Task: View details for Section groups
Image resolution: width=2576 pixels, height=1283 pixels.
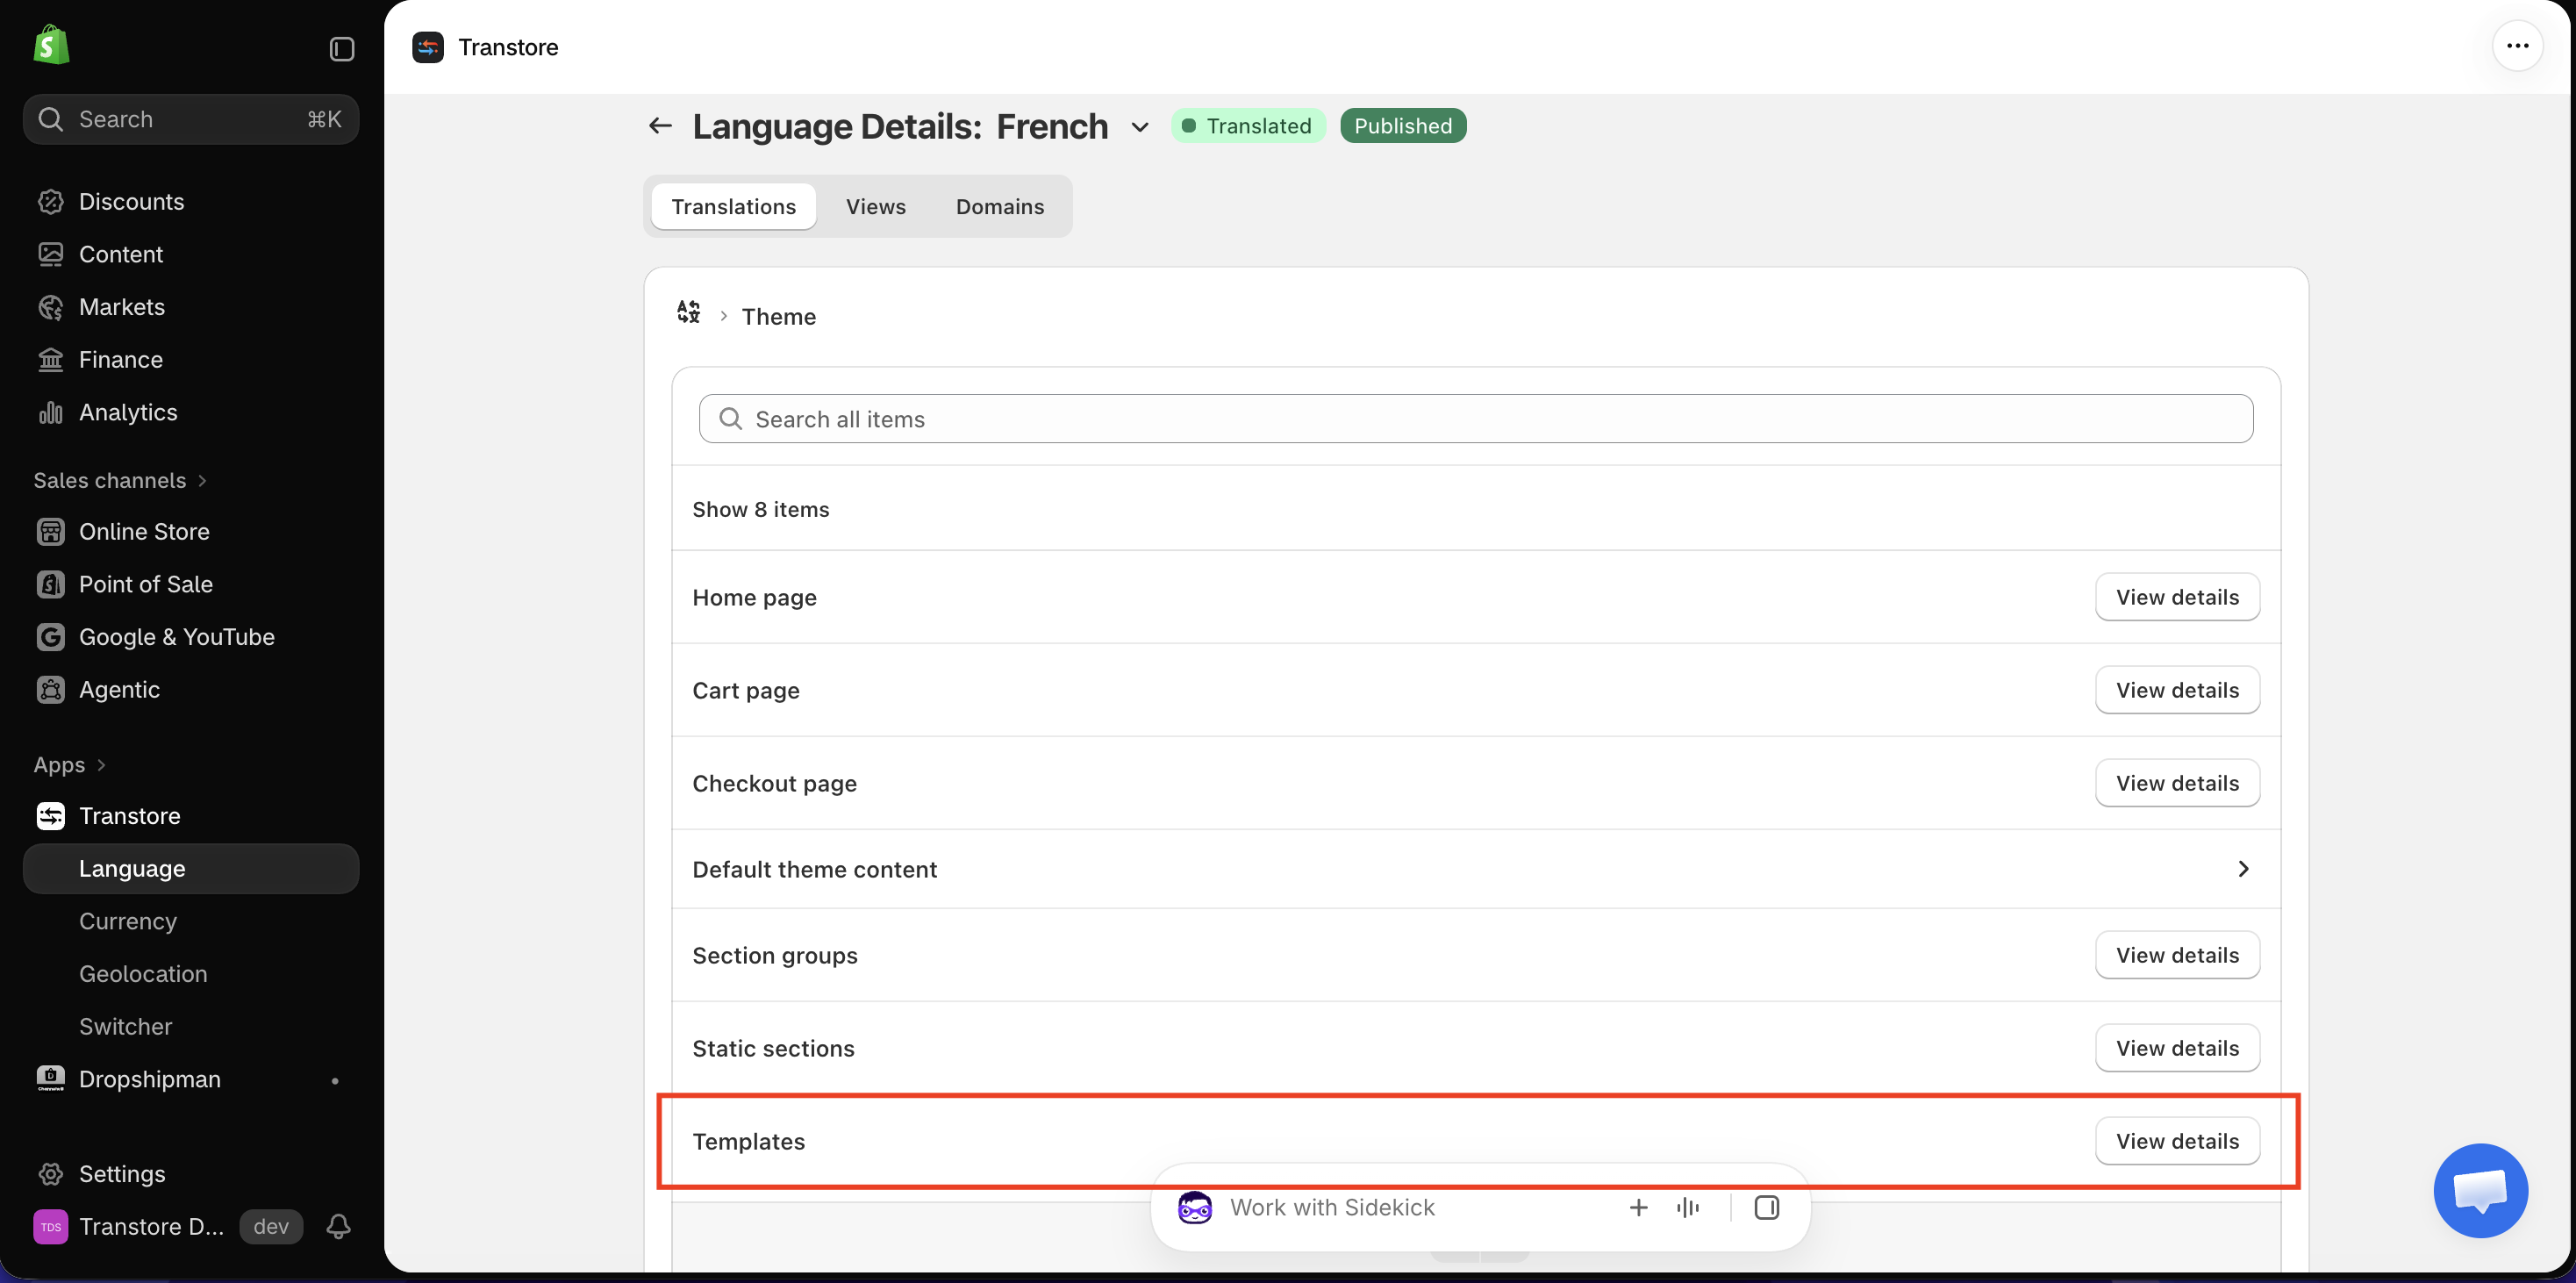Action: 2176,955
